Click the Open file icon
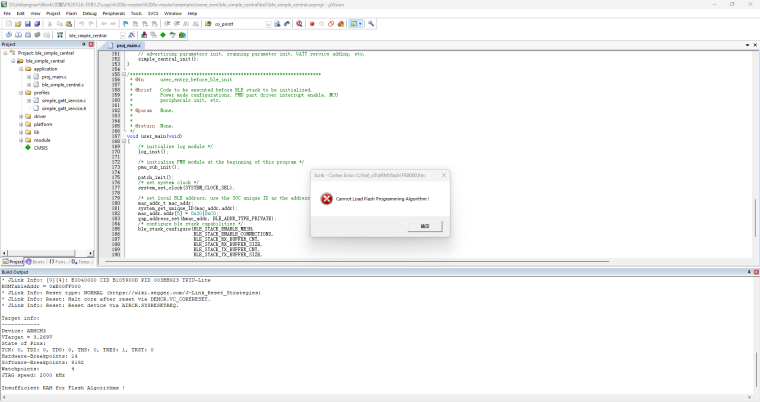The width and height of the screenshot is (760, 402). tap(18, 24)
